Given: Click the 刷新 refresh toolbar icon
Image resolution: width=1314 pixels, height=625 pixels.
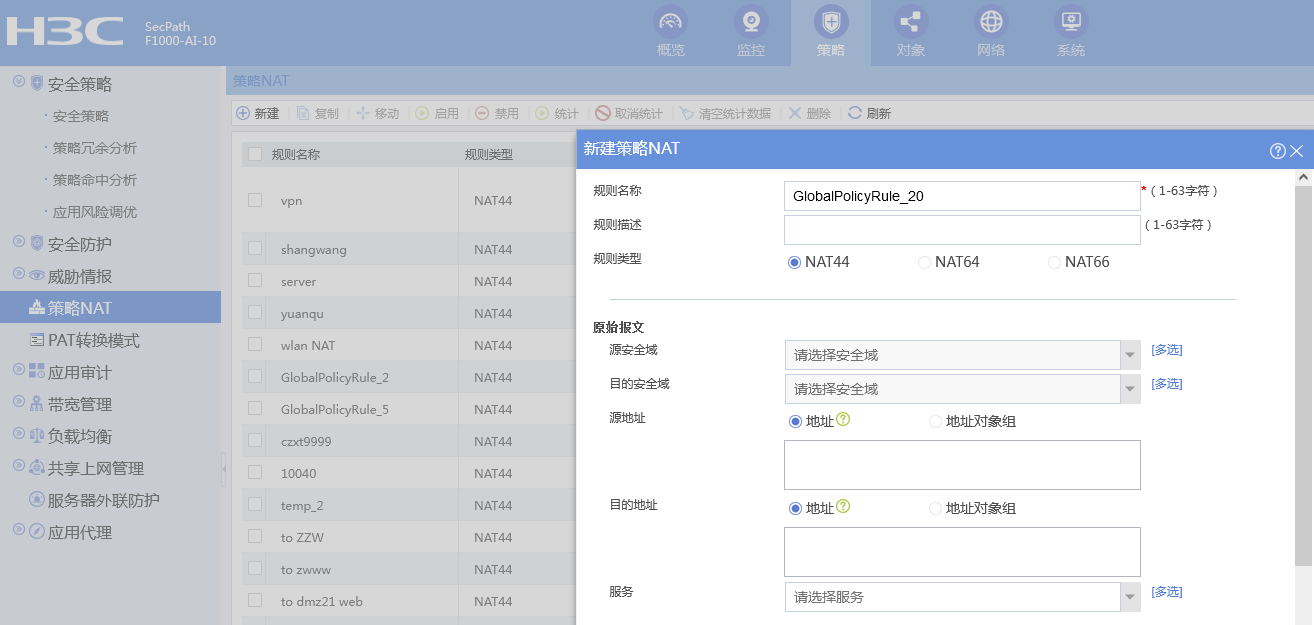Looking at the screenshot, I should pyautogui.click(x=855, y=113).
